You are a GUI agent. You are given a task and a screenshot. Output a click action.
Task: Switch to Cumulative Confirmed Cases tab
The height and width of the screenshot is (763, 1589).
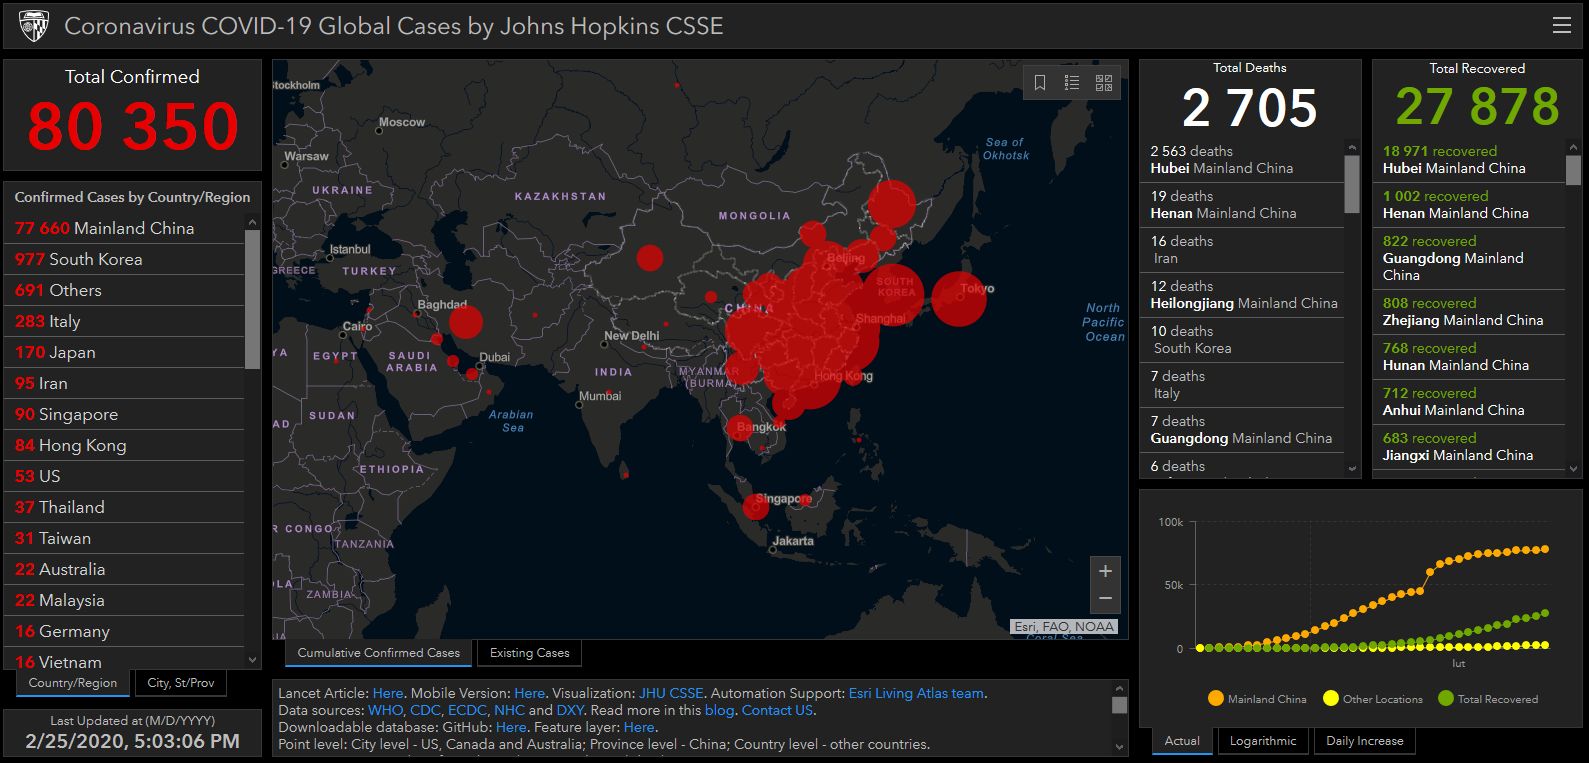click(x=378, y=653)
